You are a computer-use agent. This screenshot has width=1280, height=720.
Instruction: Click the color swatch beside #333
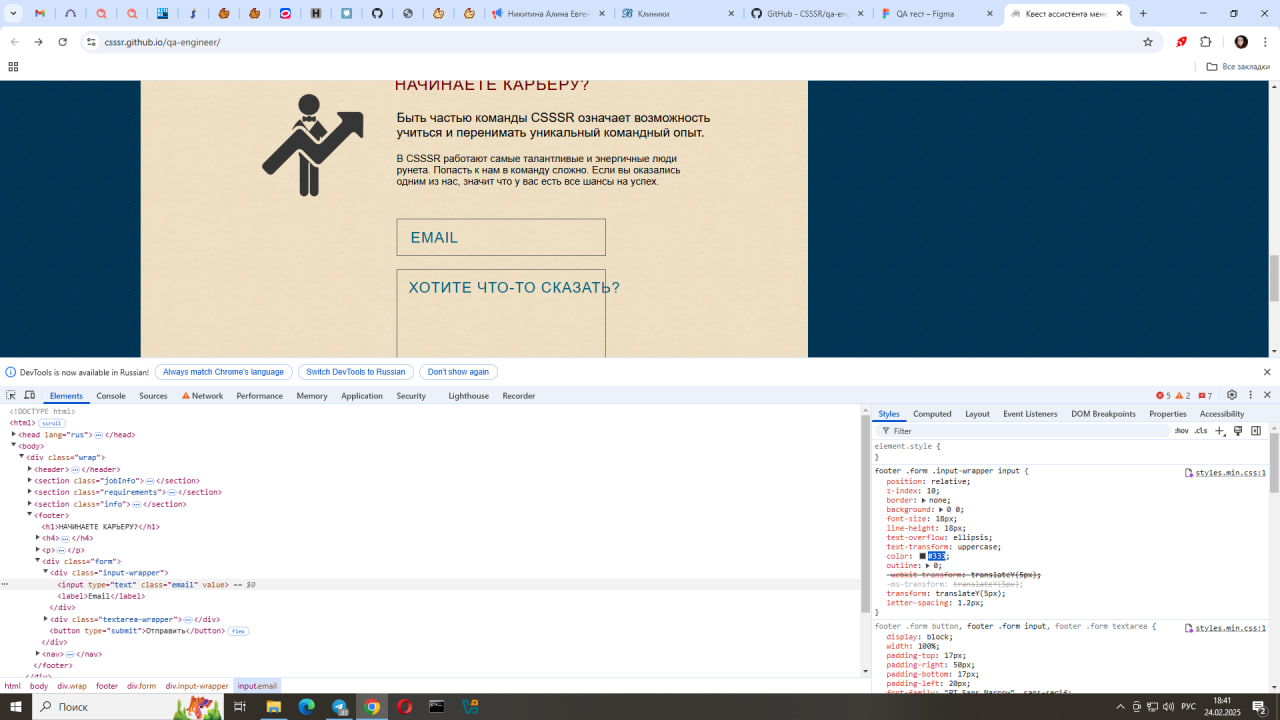(x=923, y=556)
